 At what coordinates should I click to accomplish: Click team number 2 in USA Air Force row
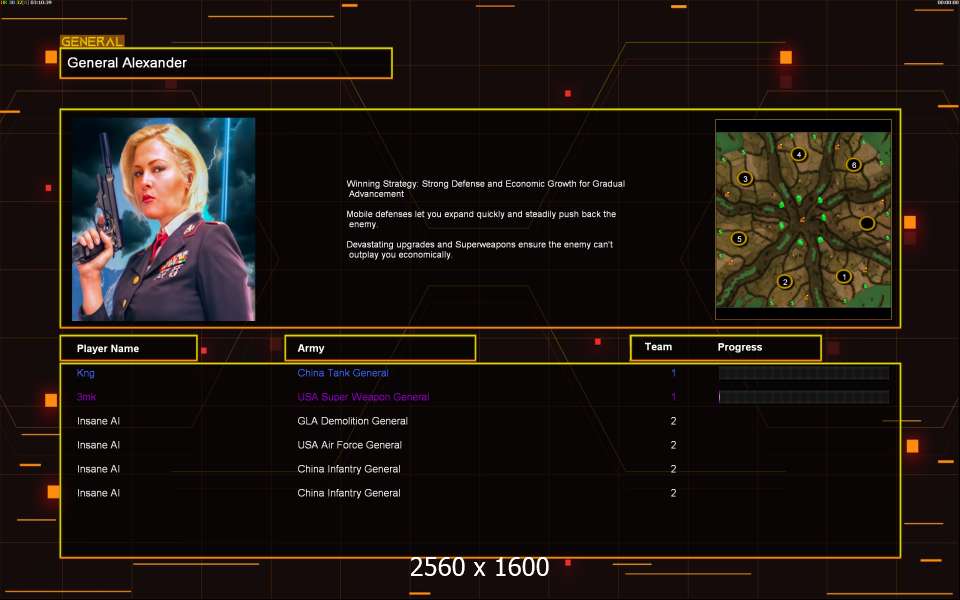tap(673, 445)
